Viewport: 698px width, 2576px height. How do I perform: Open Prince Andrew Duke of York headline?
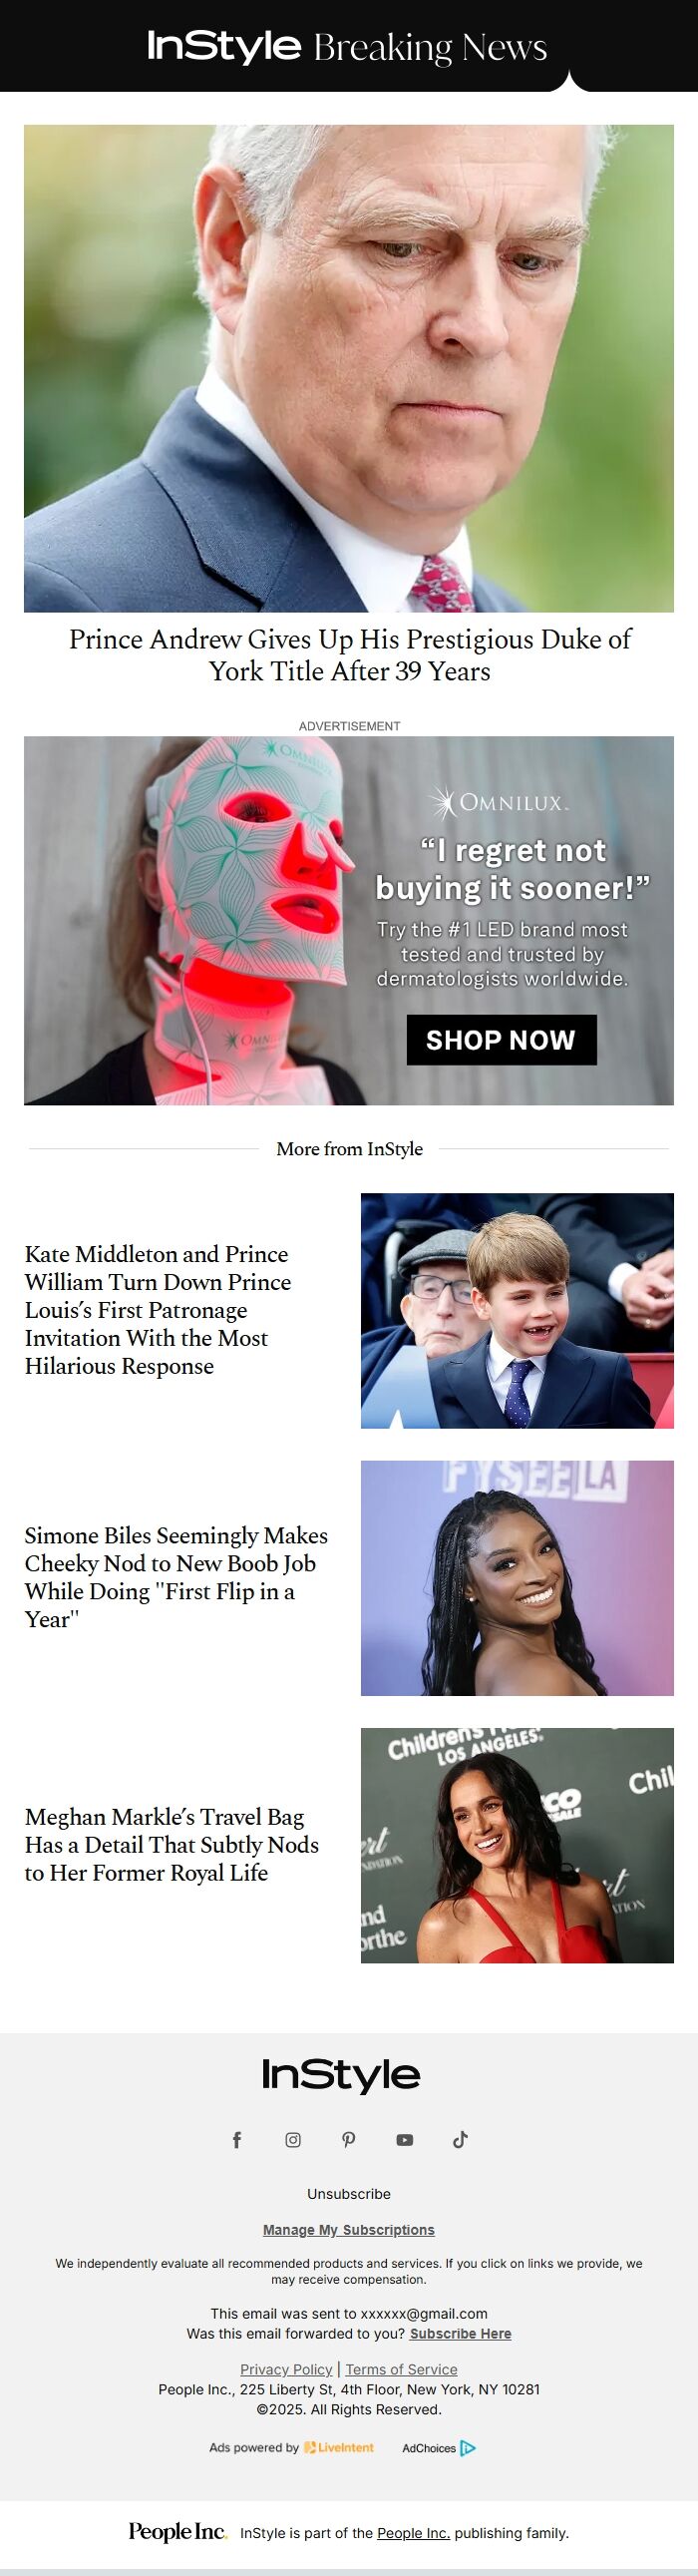tap(349, 655)
